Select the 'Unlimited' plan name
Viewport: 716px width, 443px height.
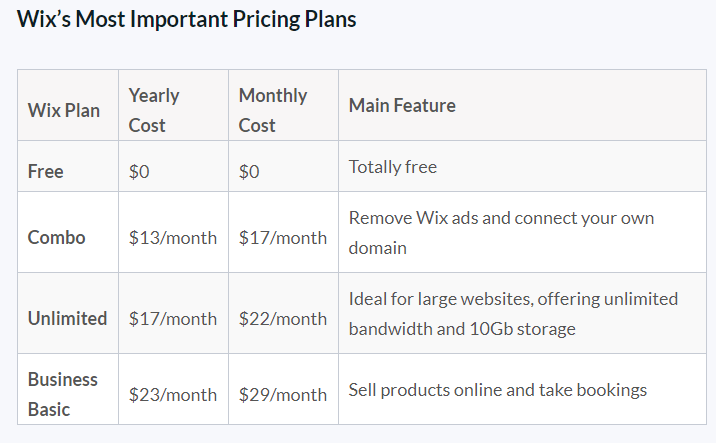68,318
